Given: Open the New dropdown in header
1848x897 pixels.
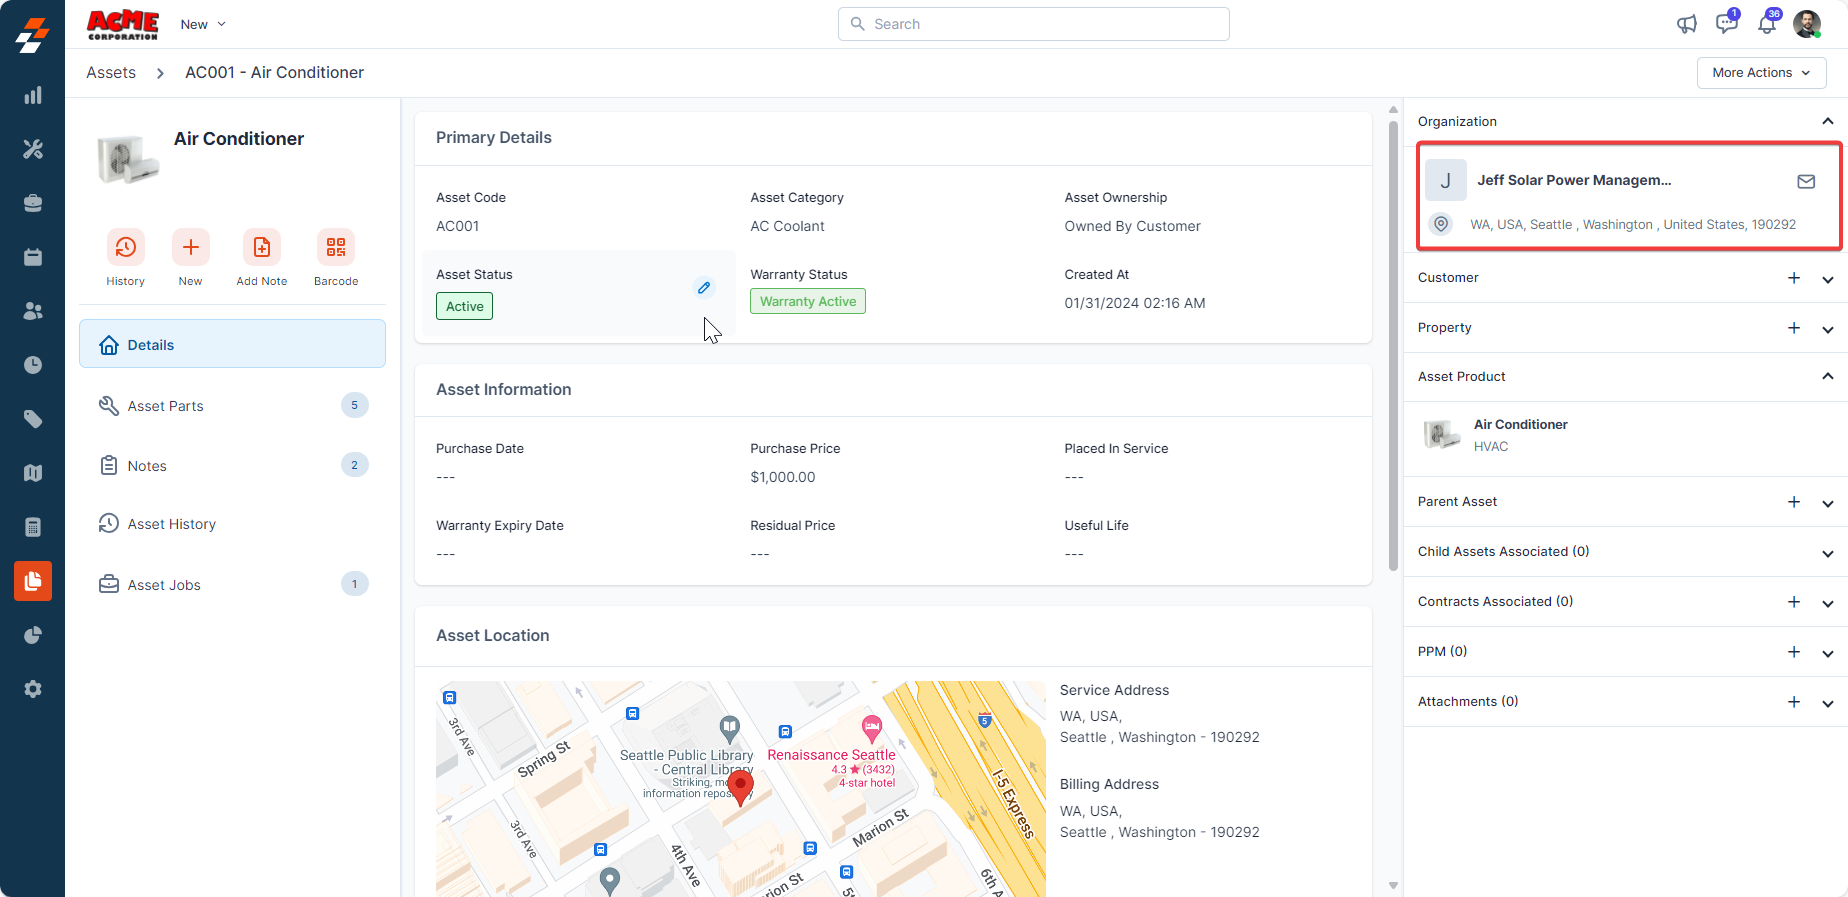Looking at the screenshot, I should [x=203, y=24].
